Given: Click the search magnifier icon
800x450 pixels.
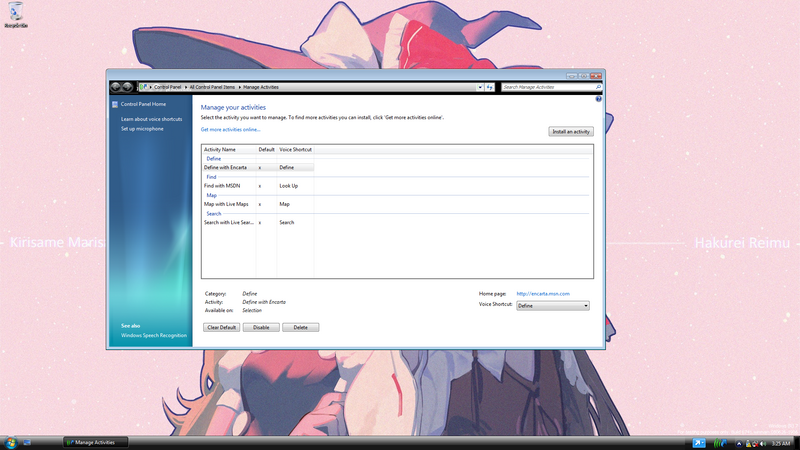Looking at the screenshot, I should click(598, 87).
